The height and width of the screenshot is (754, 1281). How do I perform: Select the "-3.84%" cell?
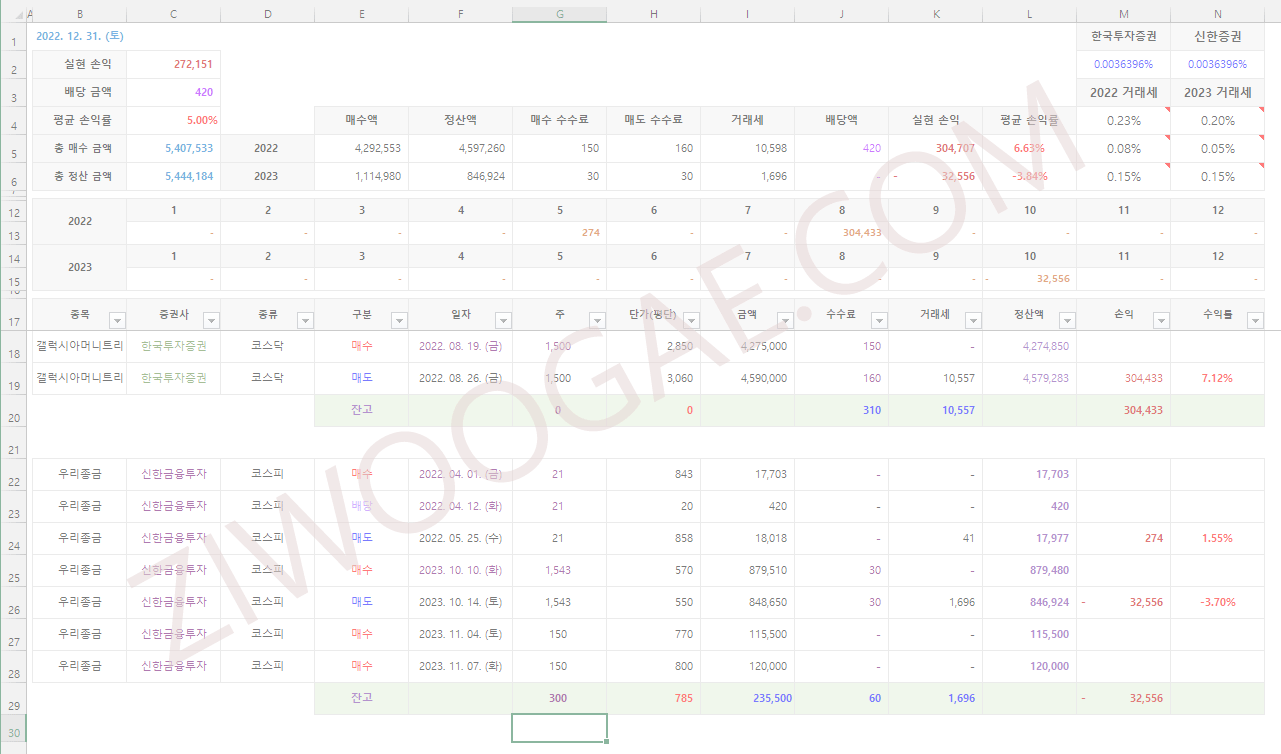(1030, 176)
